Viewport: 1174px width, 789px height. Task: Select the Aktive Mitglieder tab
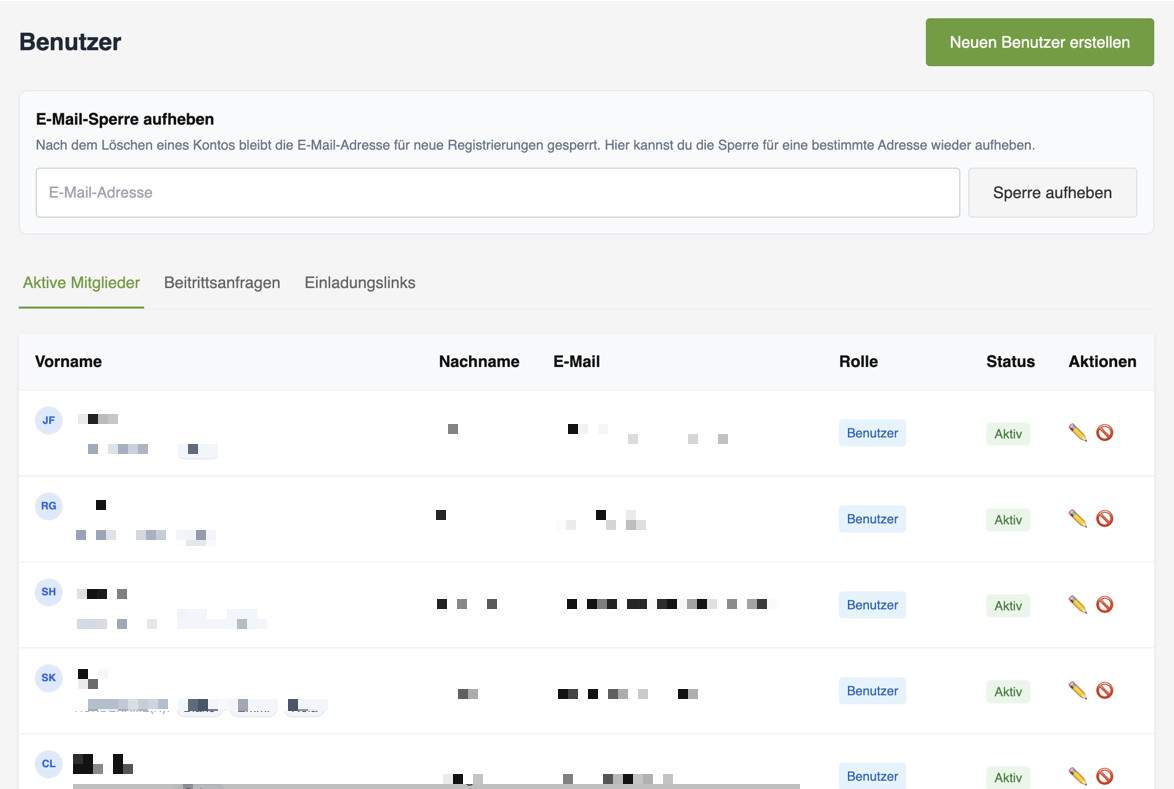(x=82, y=283)
